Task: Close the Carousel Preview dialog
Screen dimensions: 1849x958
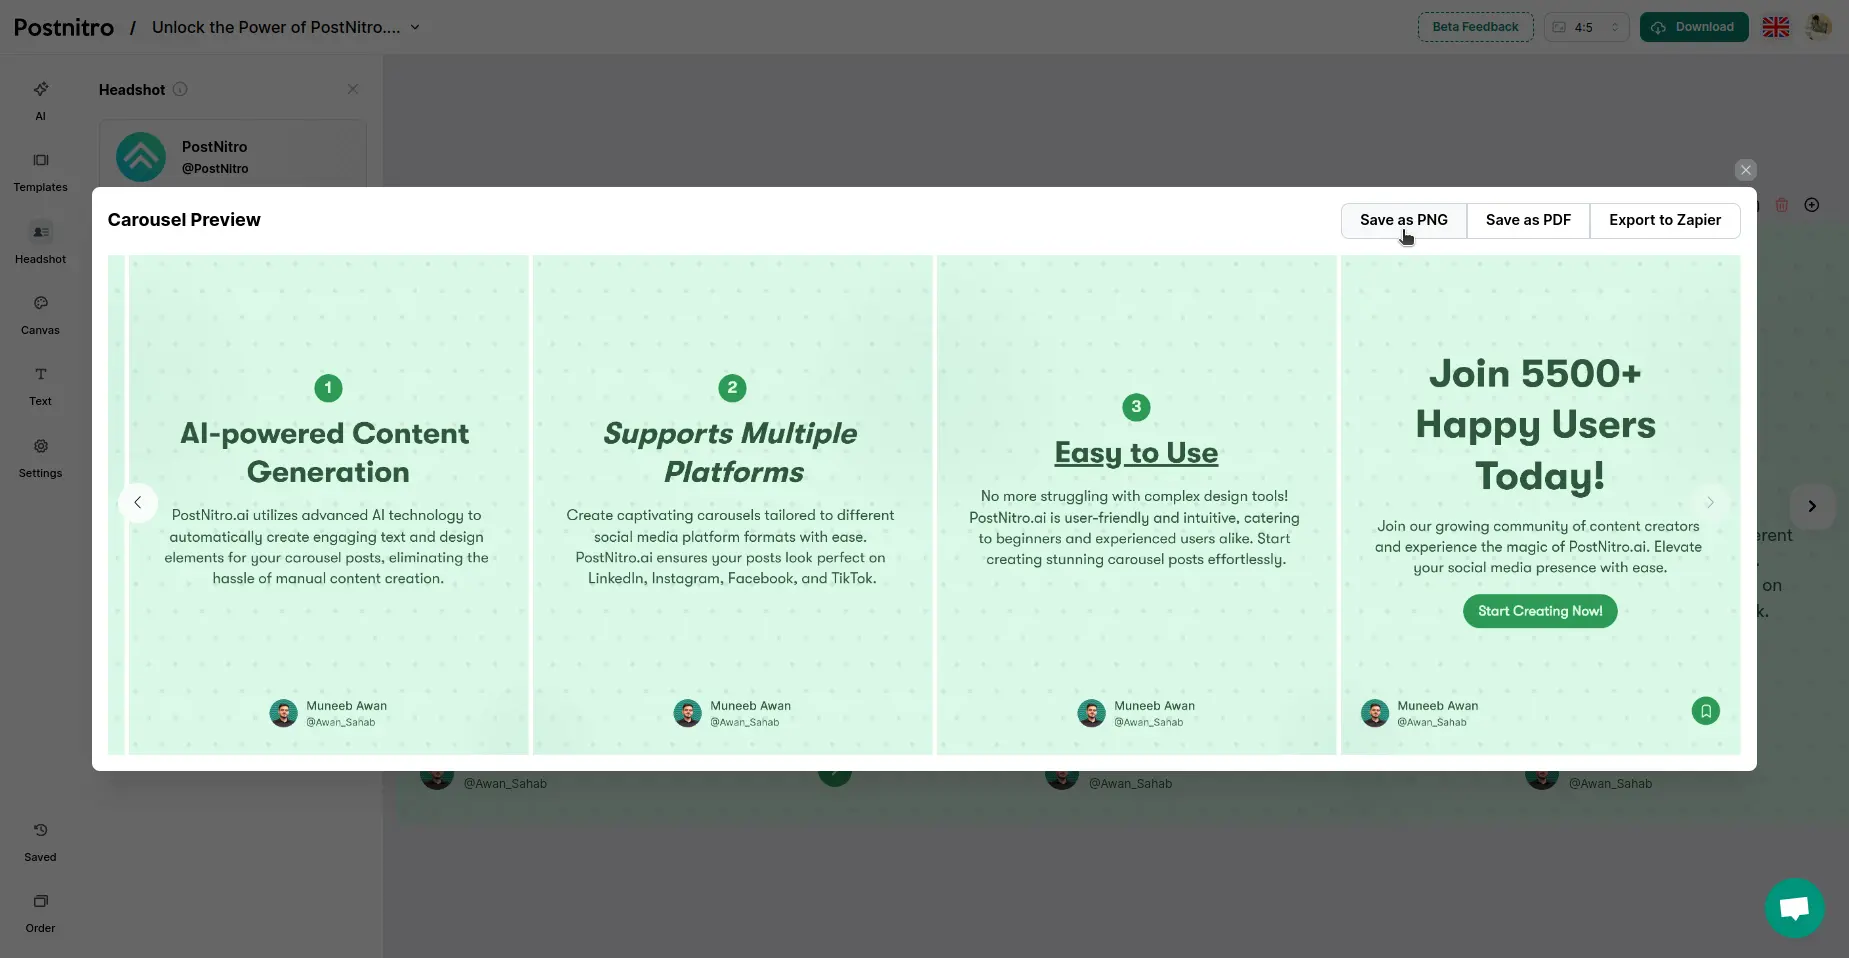Action: pyautogui.click(x=1746, y=170)
